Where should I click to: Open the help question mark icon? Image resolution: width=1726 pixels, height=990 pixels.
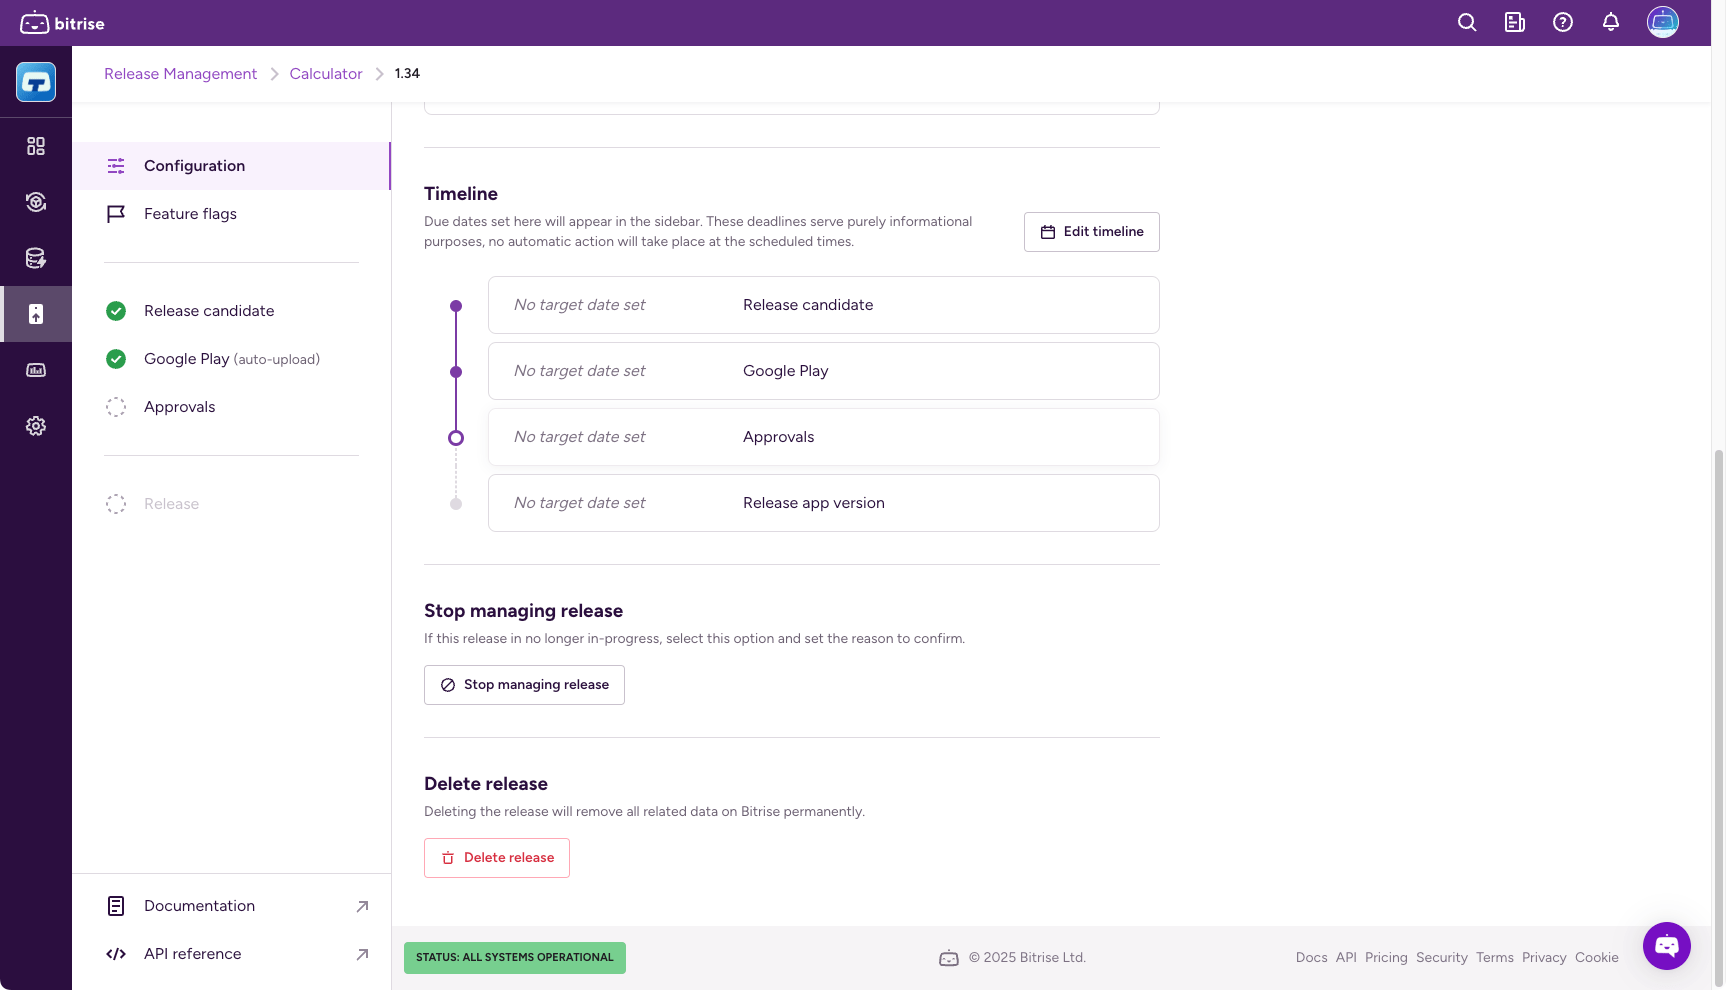1562,22
